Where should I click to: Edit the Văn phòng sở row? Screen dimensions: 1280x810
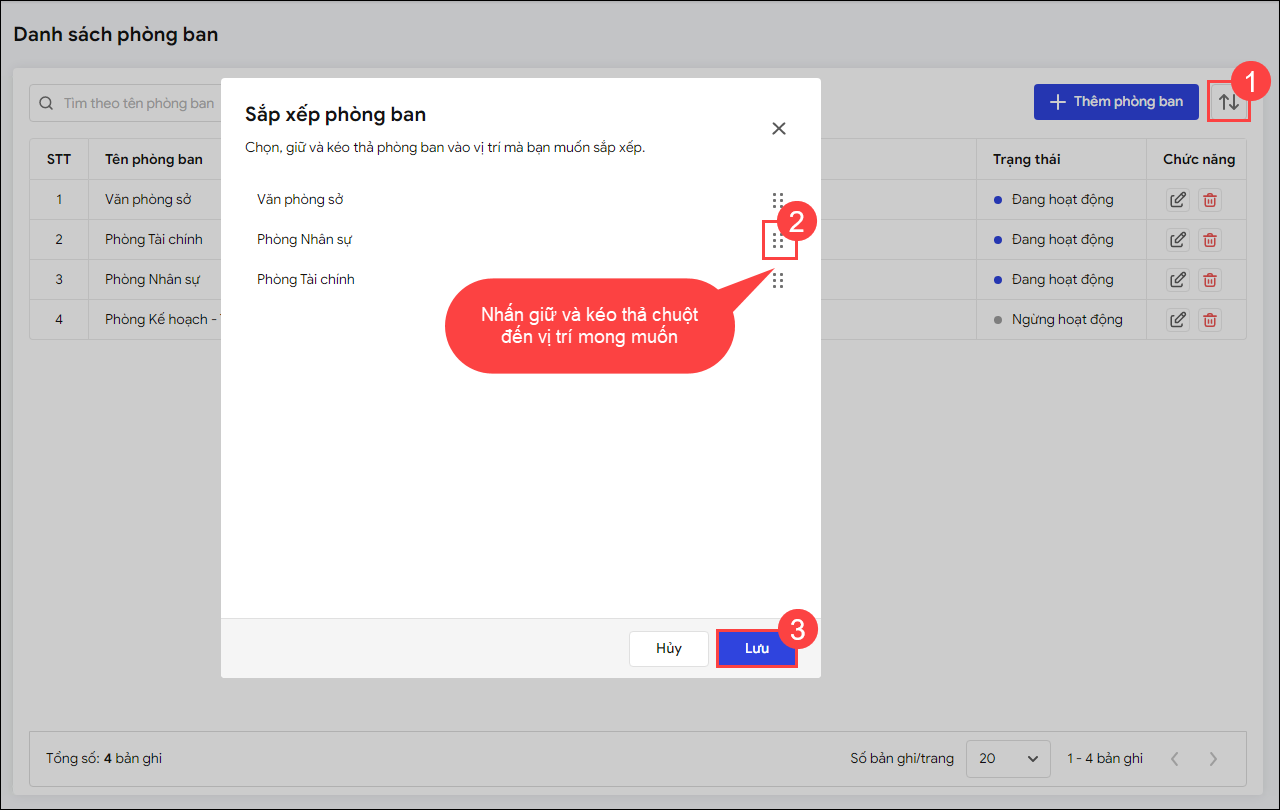tap(1178, 200)
